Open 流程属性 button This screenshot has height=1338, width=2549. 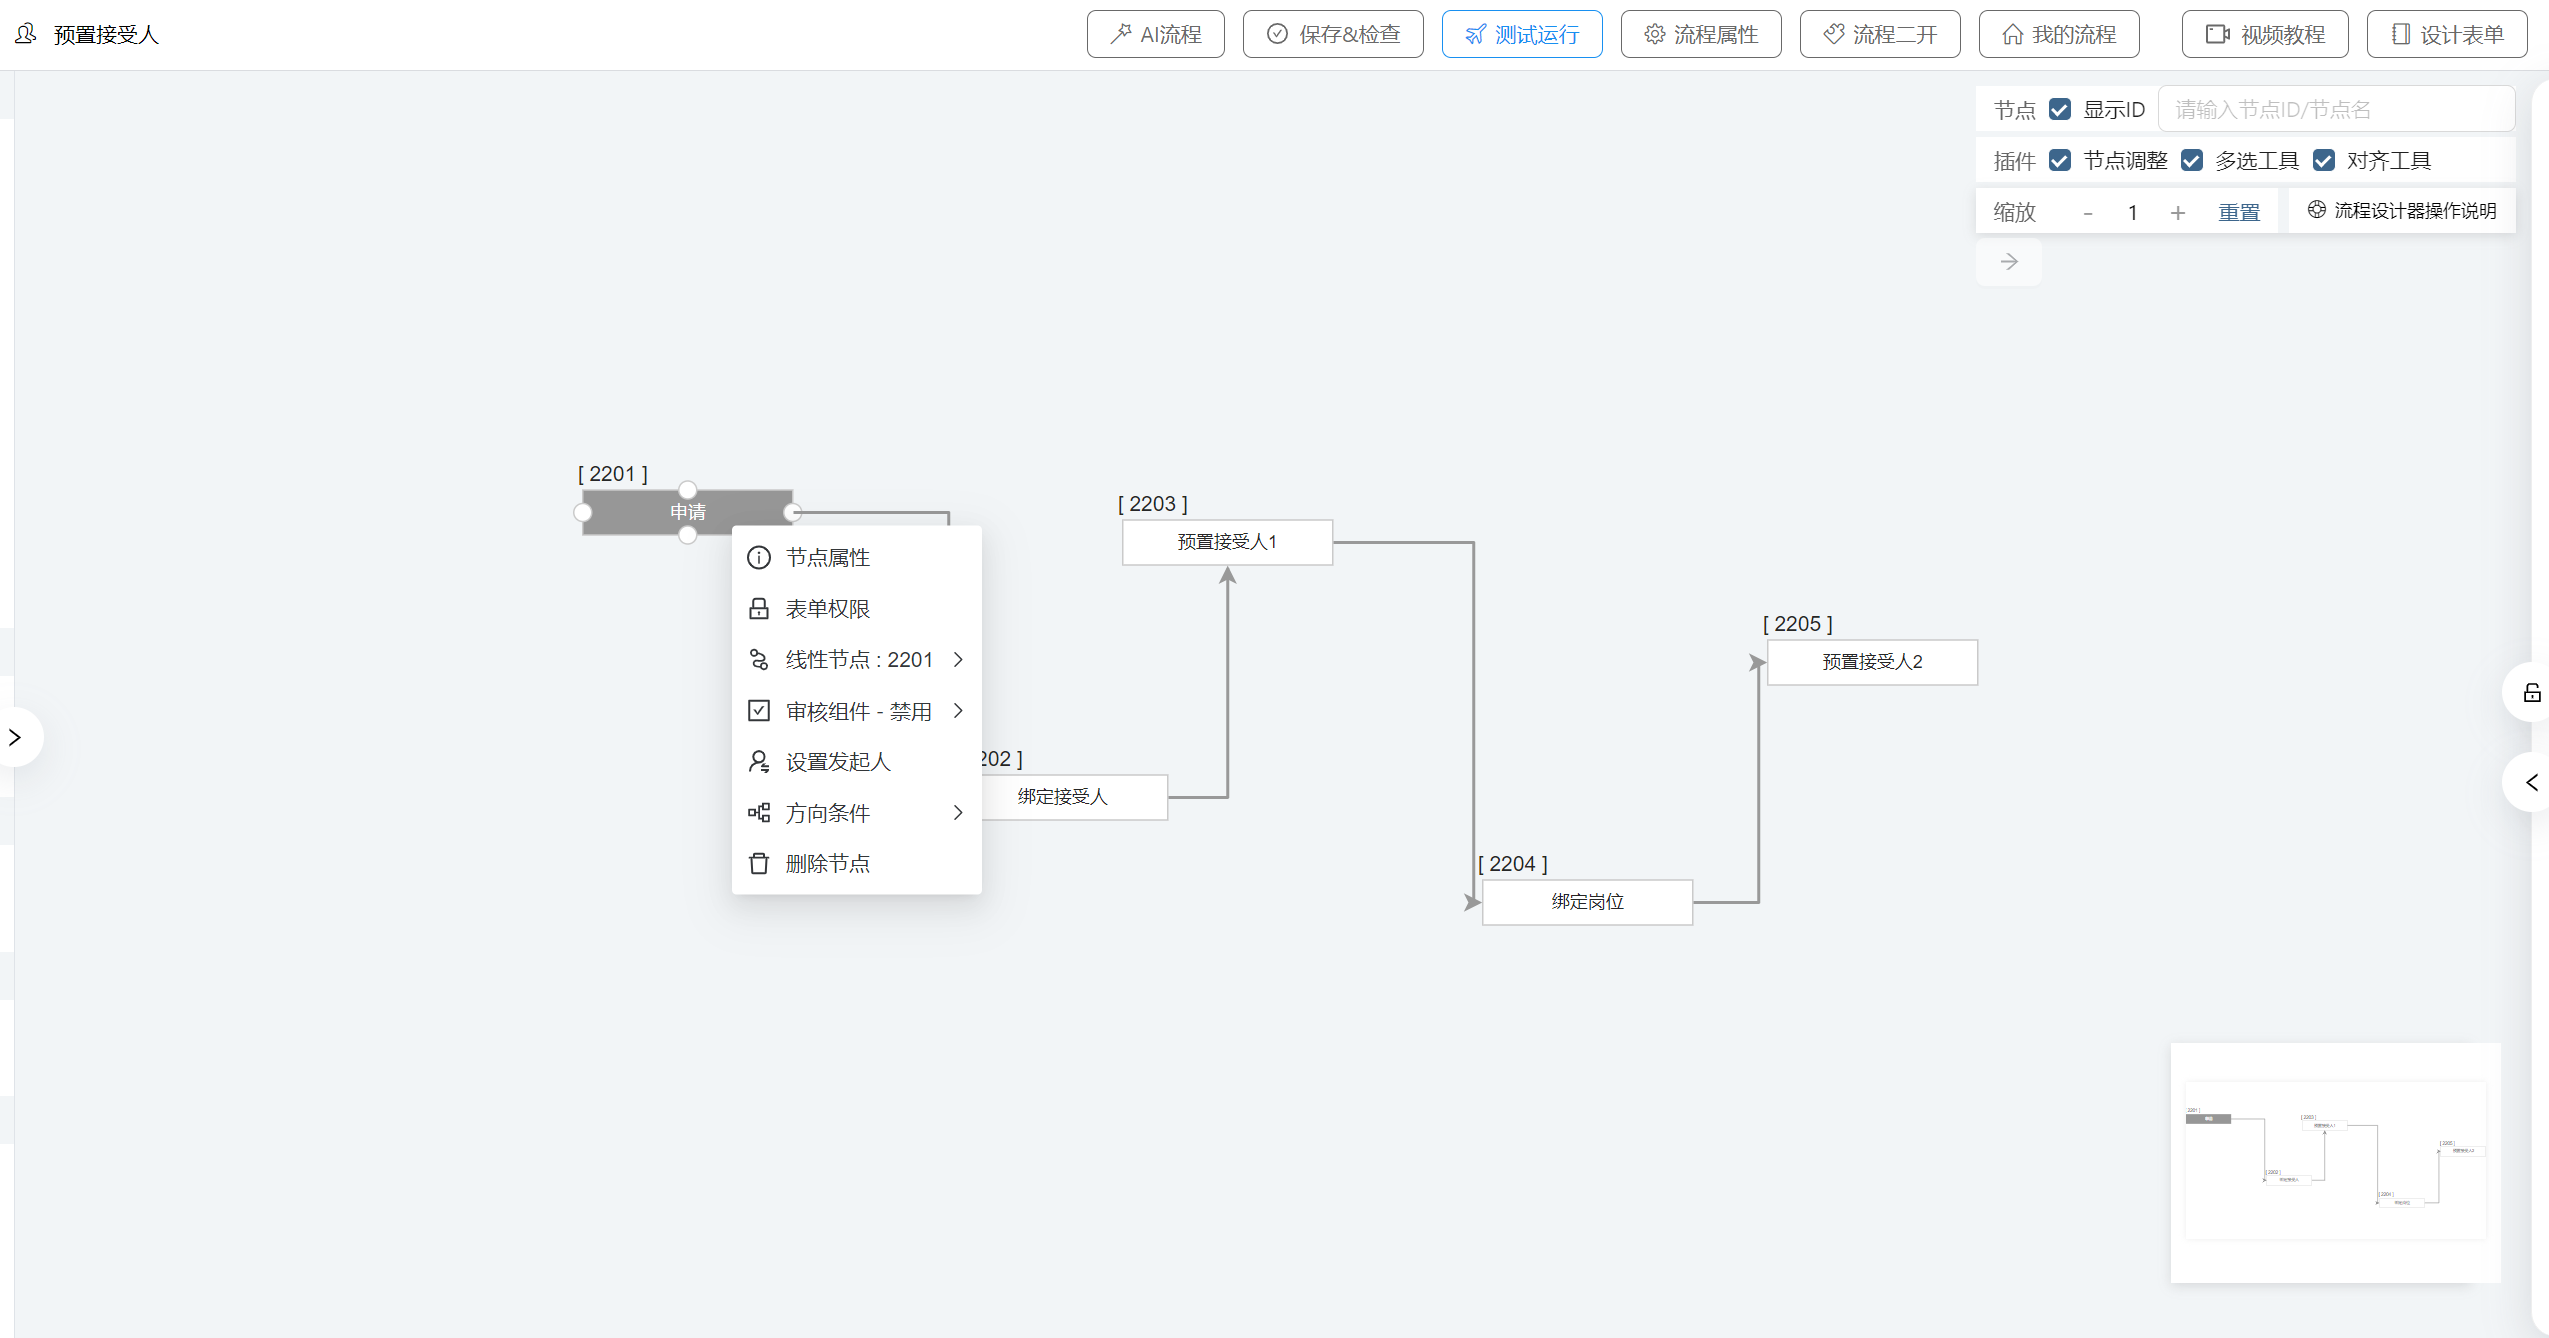click(x=1701, y=34)
